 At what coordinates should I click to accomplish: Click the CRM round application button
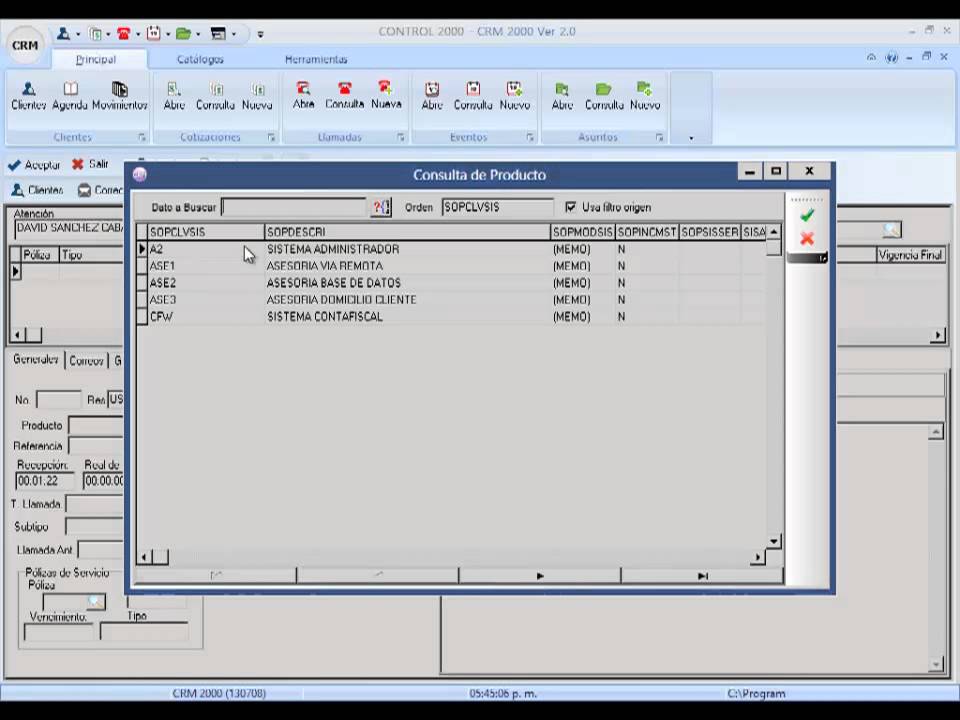coord(25,45)
